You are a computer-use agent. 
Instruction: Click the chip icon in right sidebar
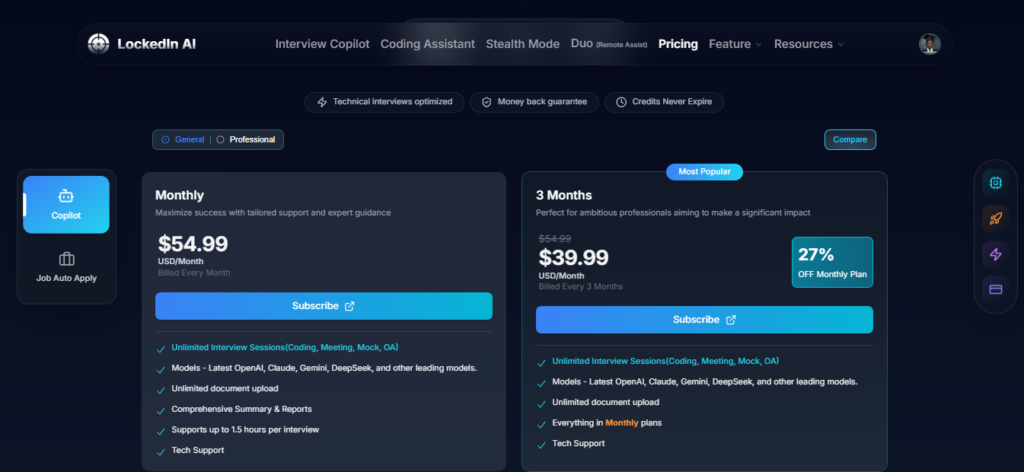coord(995,182)
